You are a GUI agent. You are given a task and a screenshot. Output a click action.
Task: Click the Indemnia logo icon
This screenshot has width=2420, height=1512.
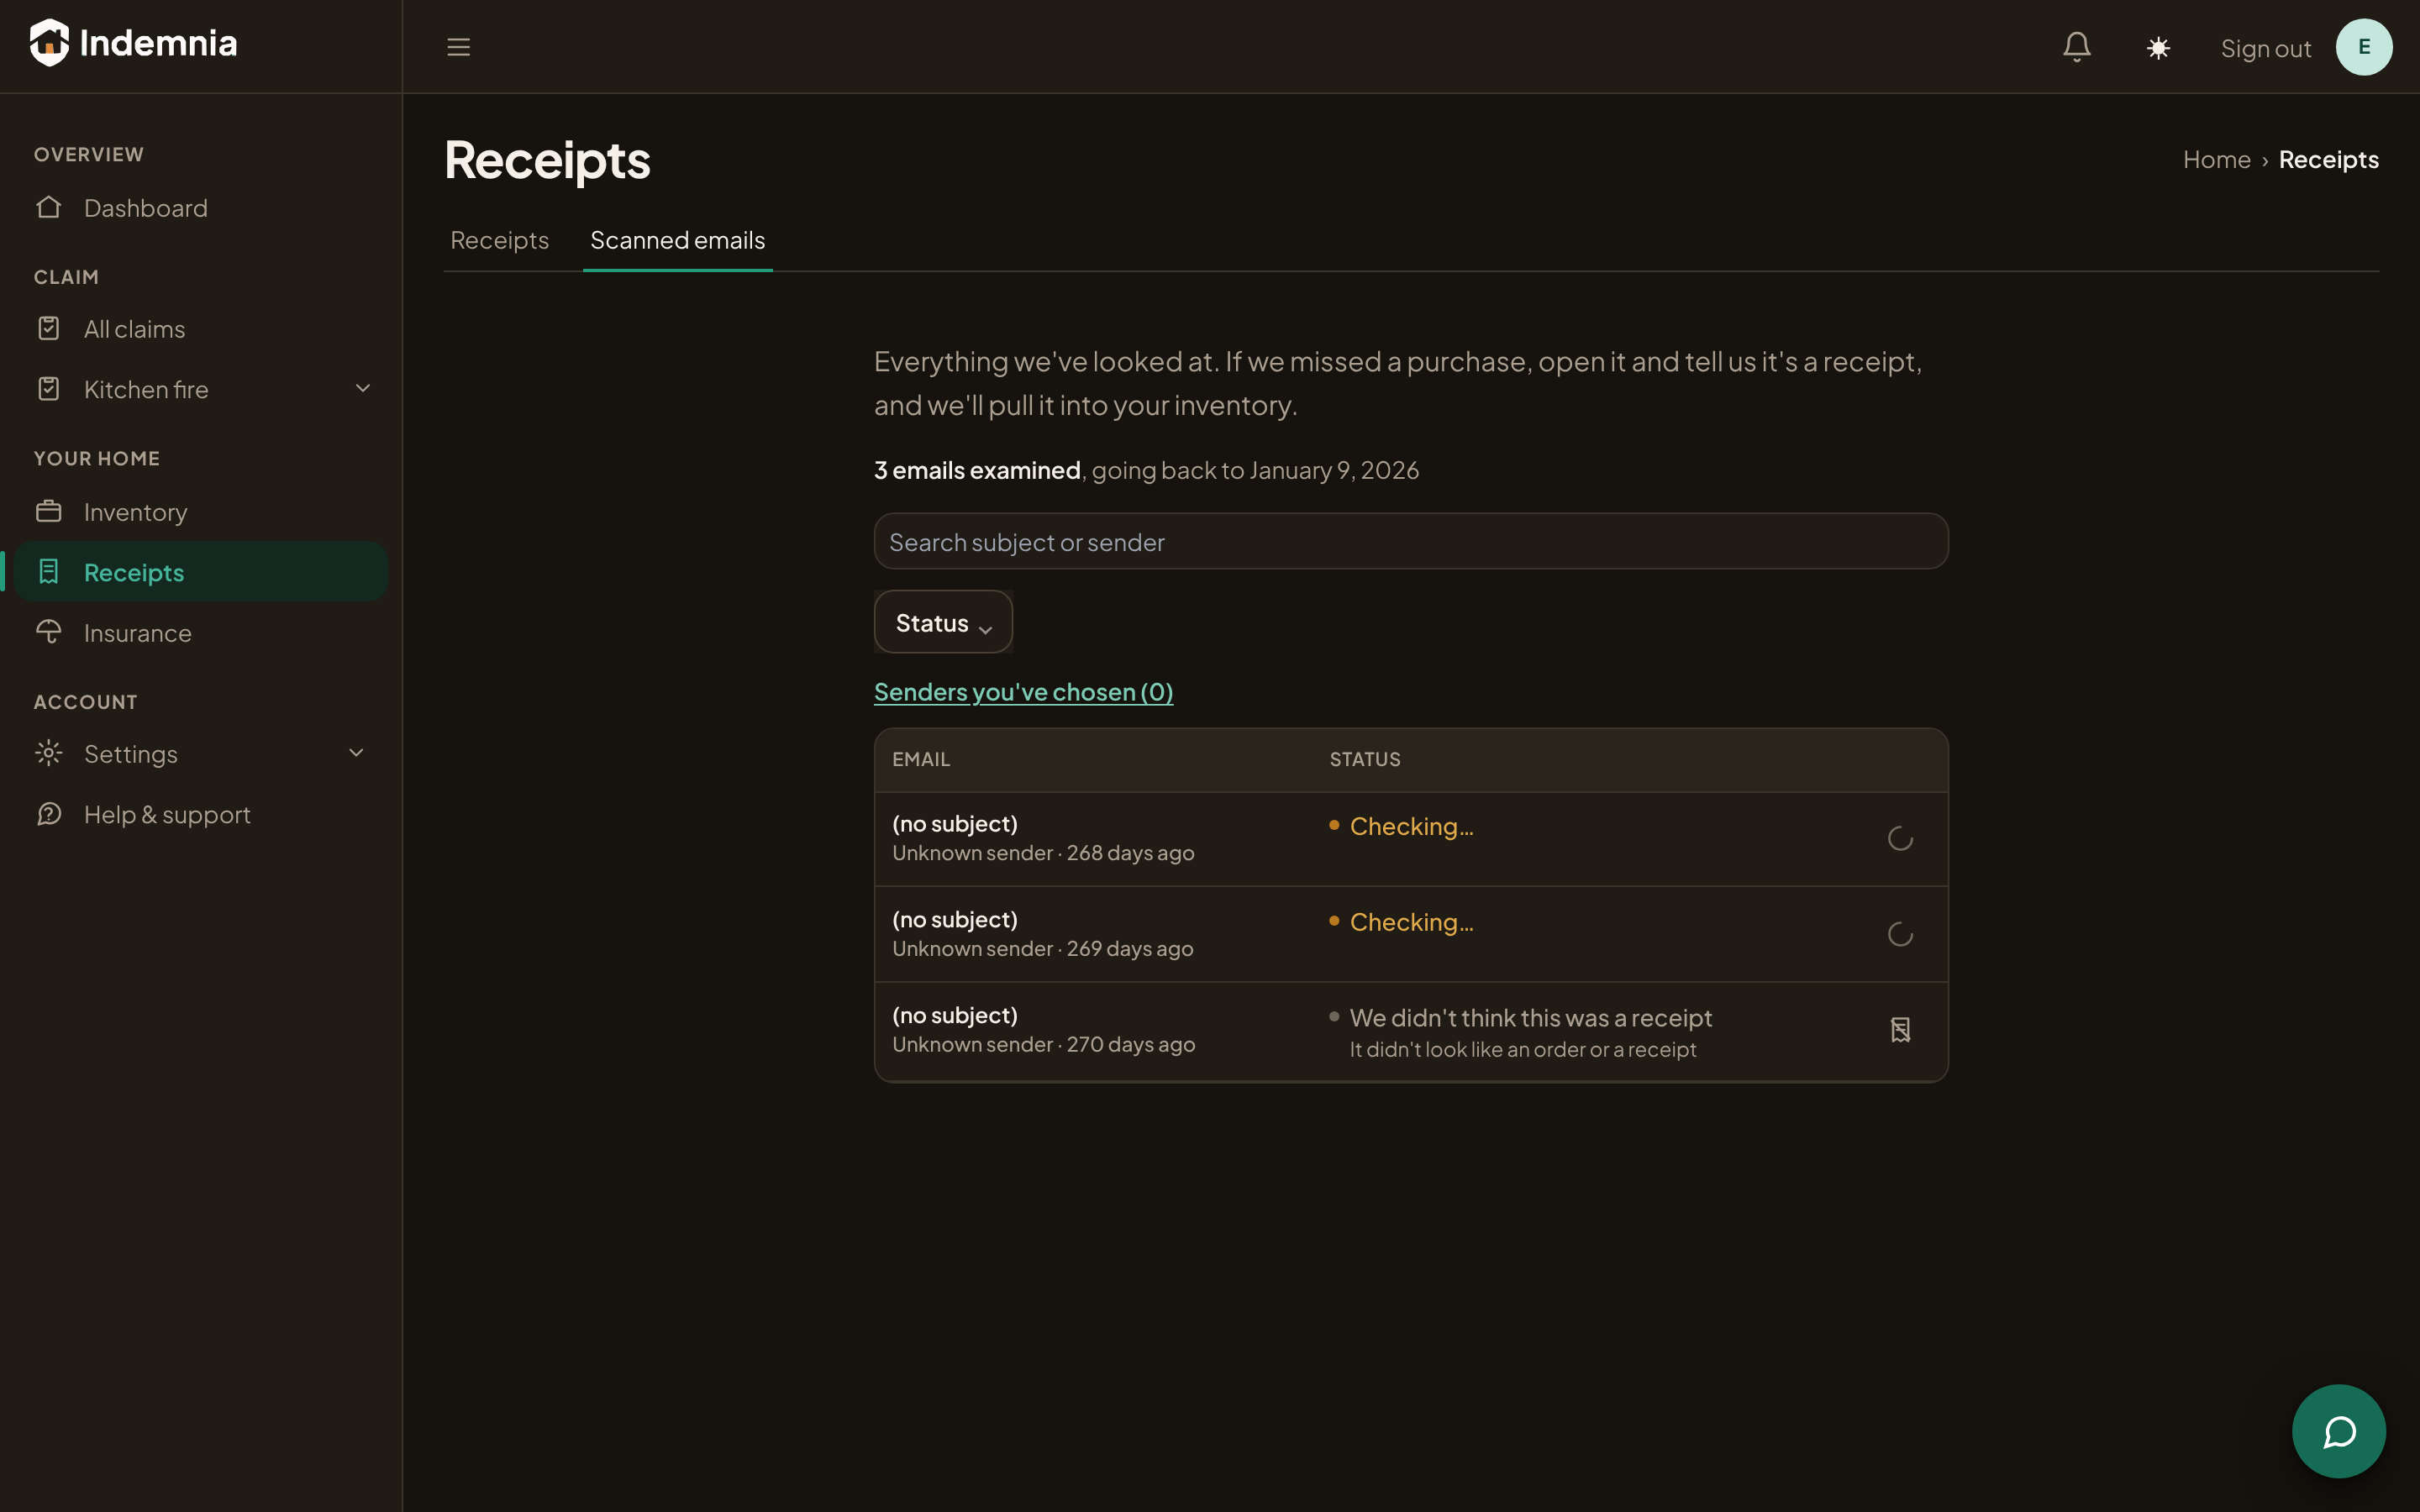coord(49,43)
